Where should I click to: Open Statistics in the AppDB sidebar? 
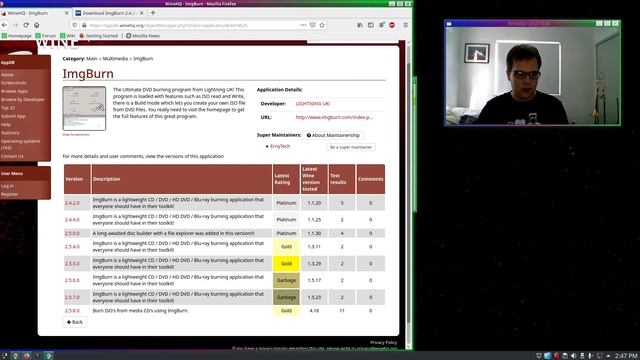[10, 133]
